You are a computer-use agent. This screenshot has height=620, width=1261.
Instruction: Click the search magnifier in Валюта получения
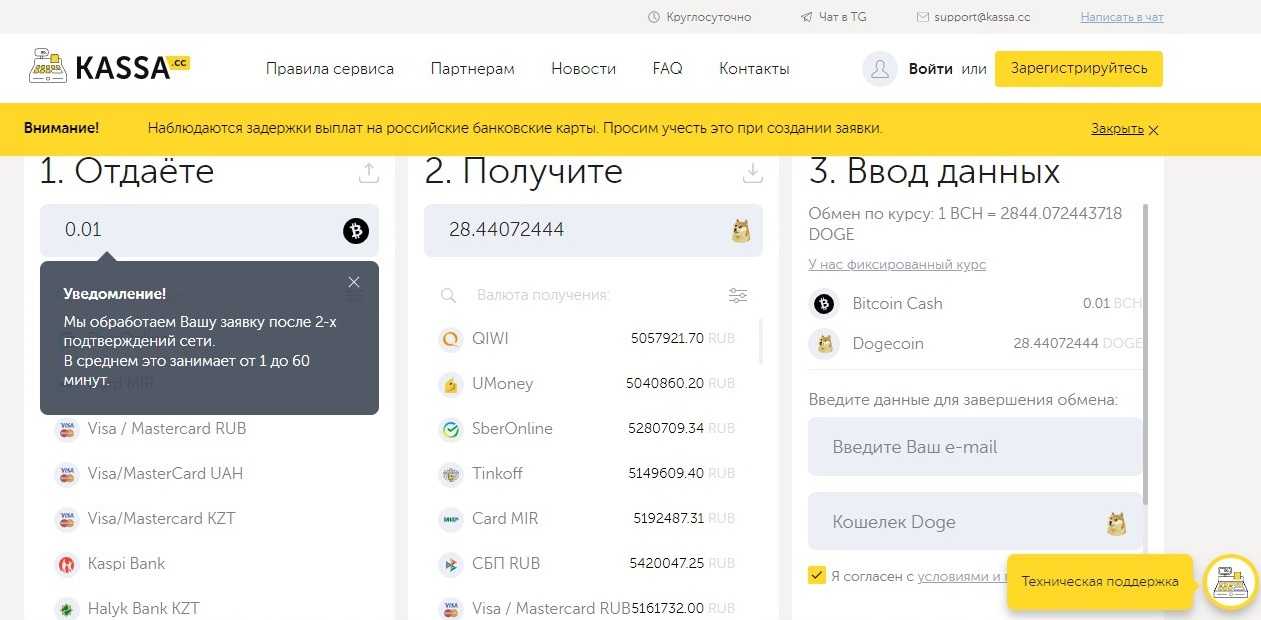point(449,296)
